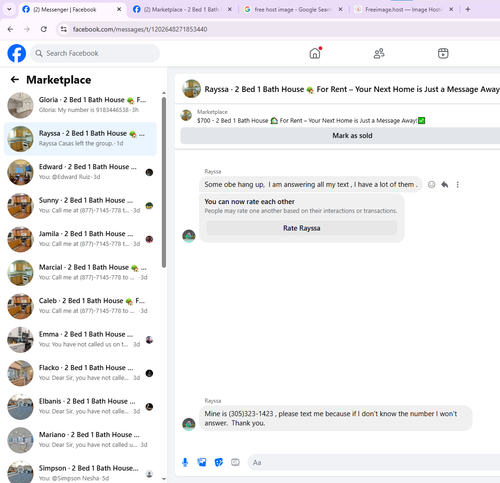Click Edward's listing thumbnail
This screenshot has width=500, height=483.
(20, 172)
